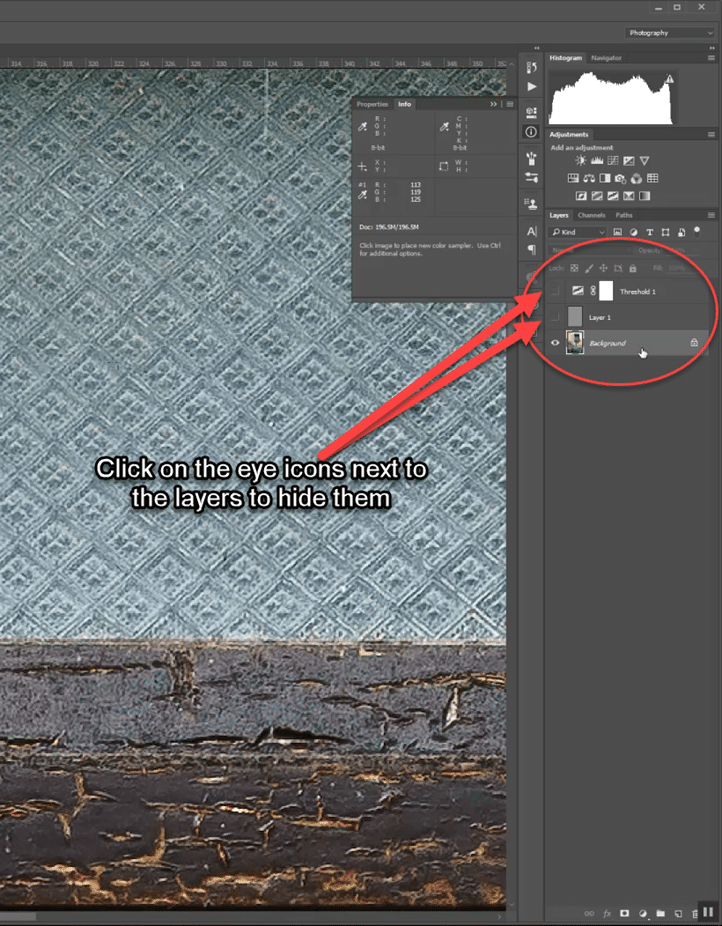Open the Adjustments panel menu
722x926 pixels.
(711, 135)
